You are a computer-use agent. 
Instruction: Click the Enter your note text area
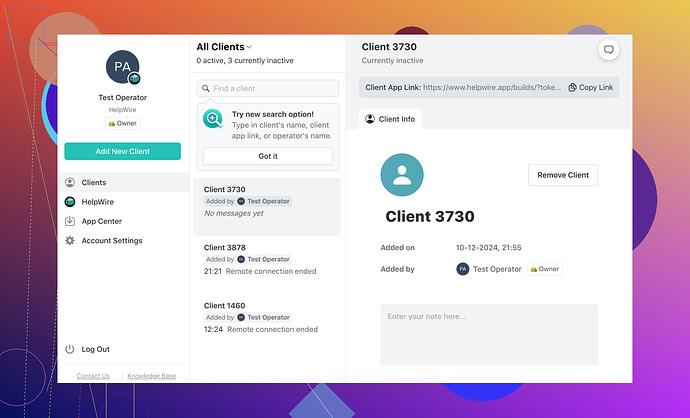[488, 334]
